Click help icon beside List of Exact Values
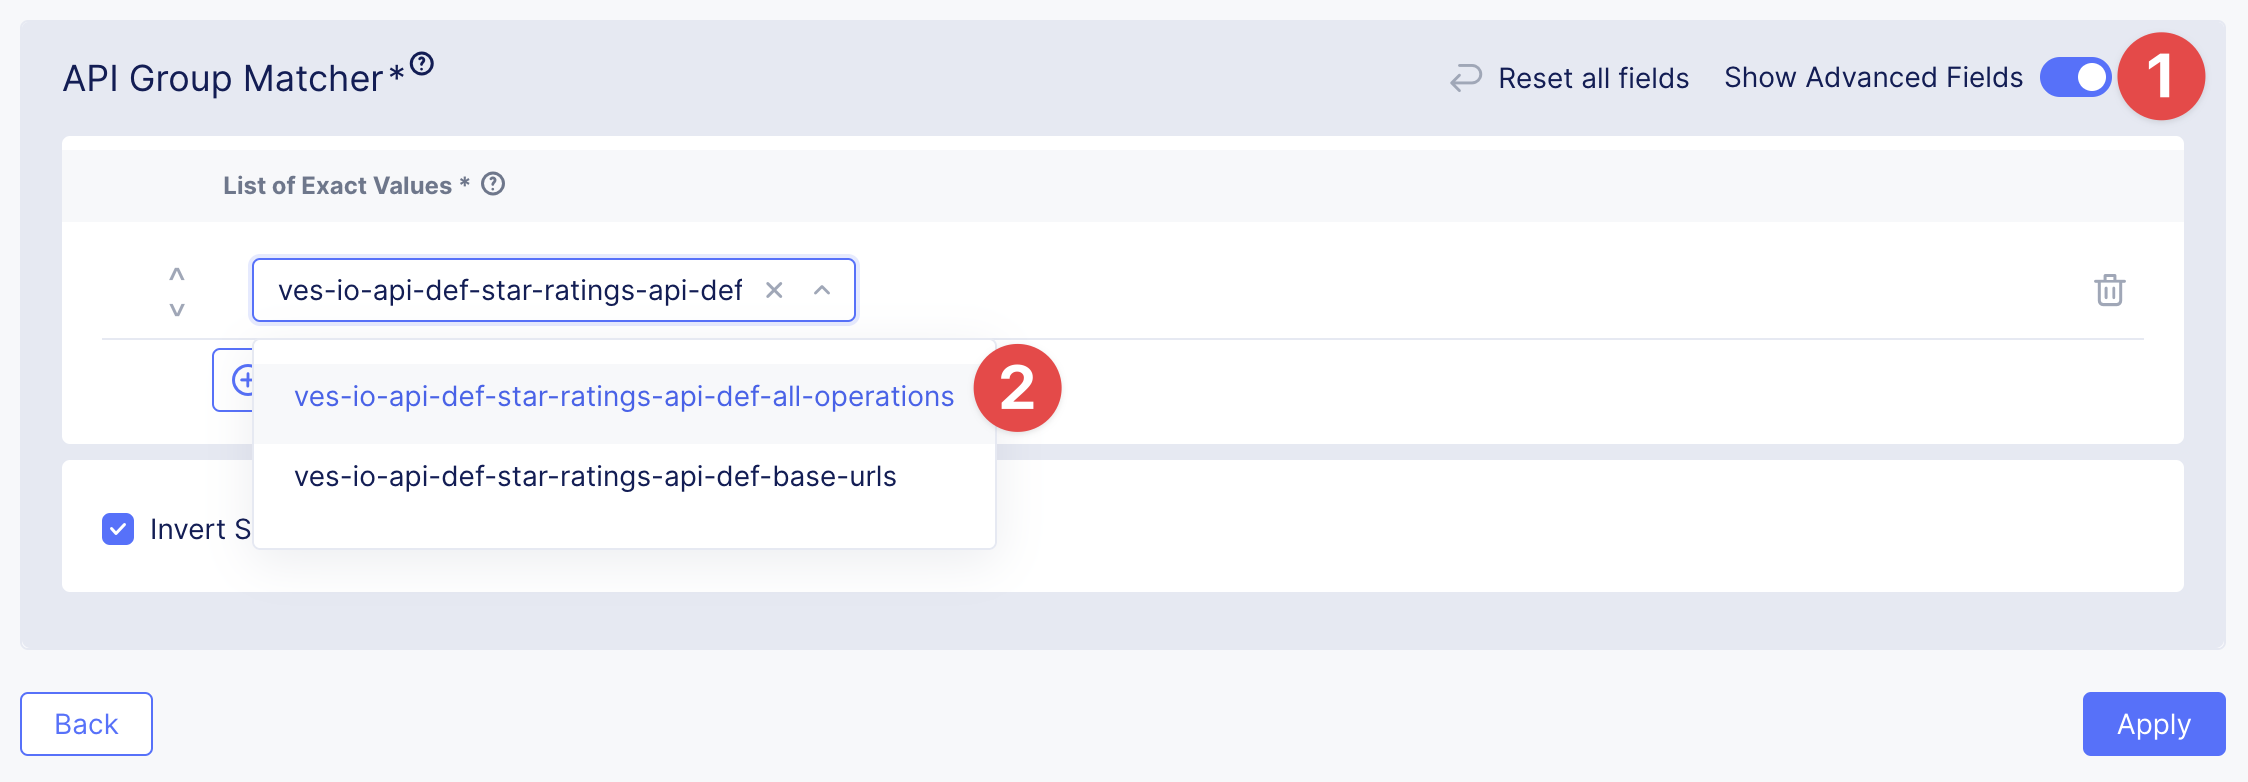Image resolution: width=2248 pixels, height=782 pixels. coord(493,184)
